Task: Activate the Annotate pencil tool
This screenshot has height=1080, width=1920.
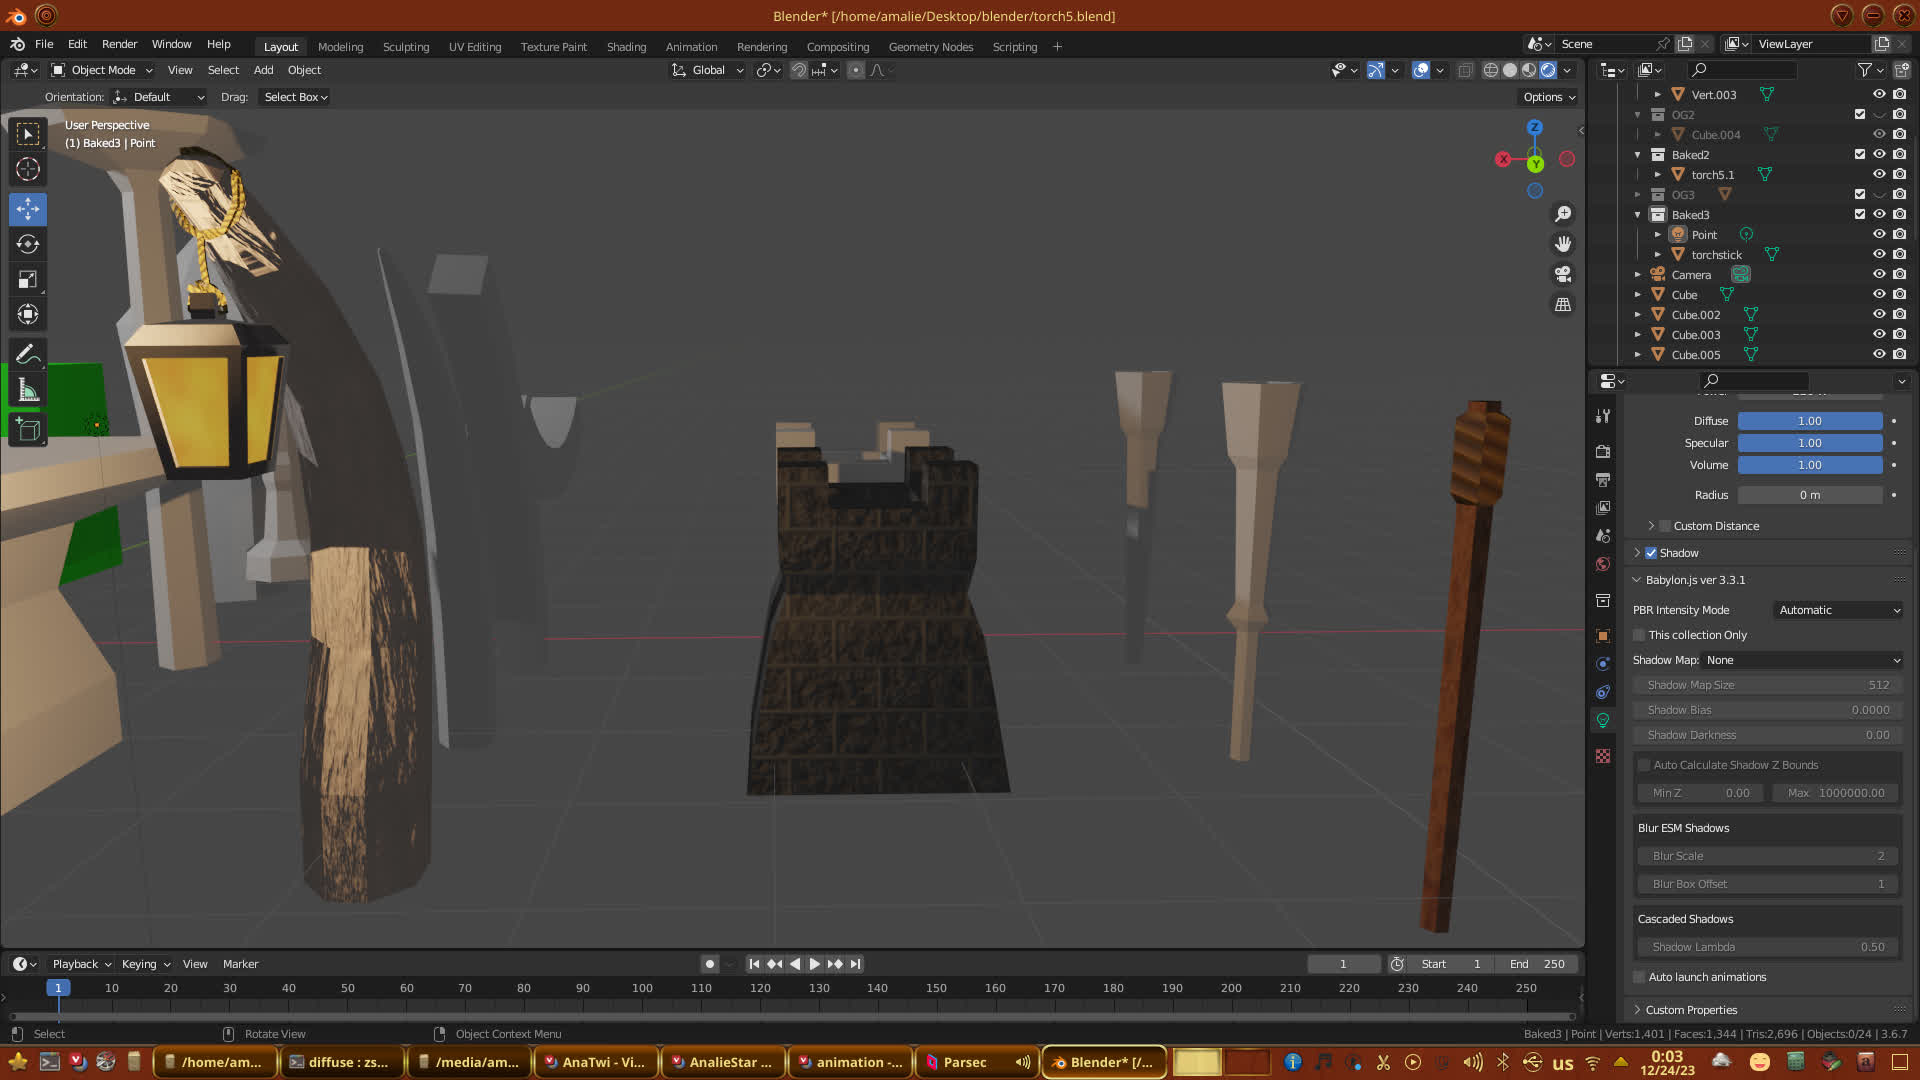Action: tap(28, 354)
